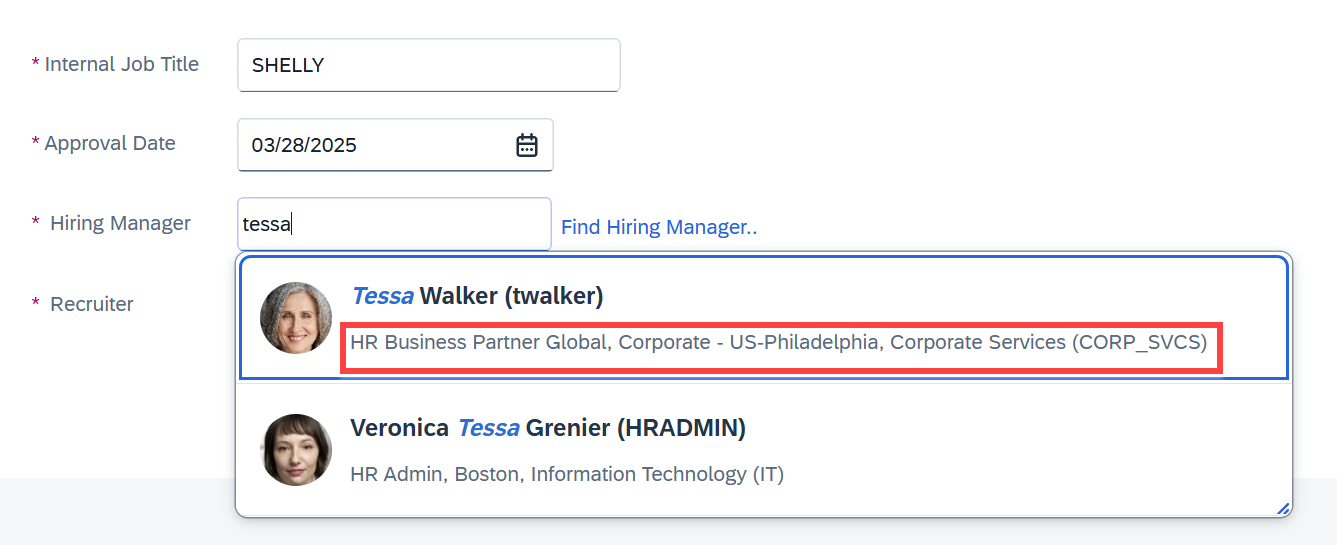Open the Approval Date calendar picker icon
1337x545 pixels.
(x=527, y=145)
